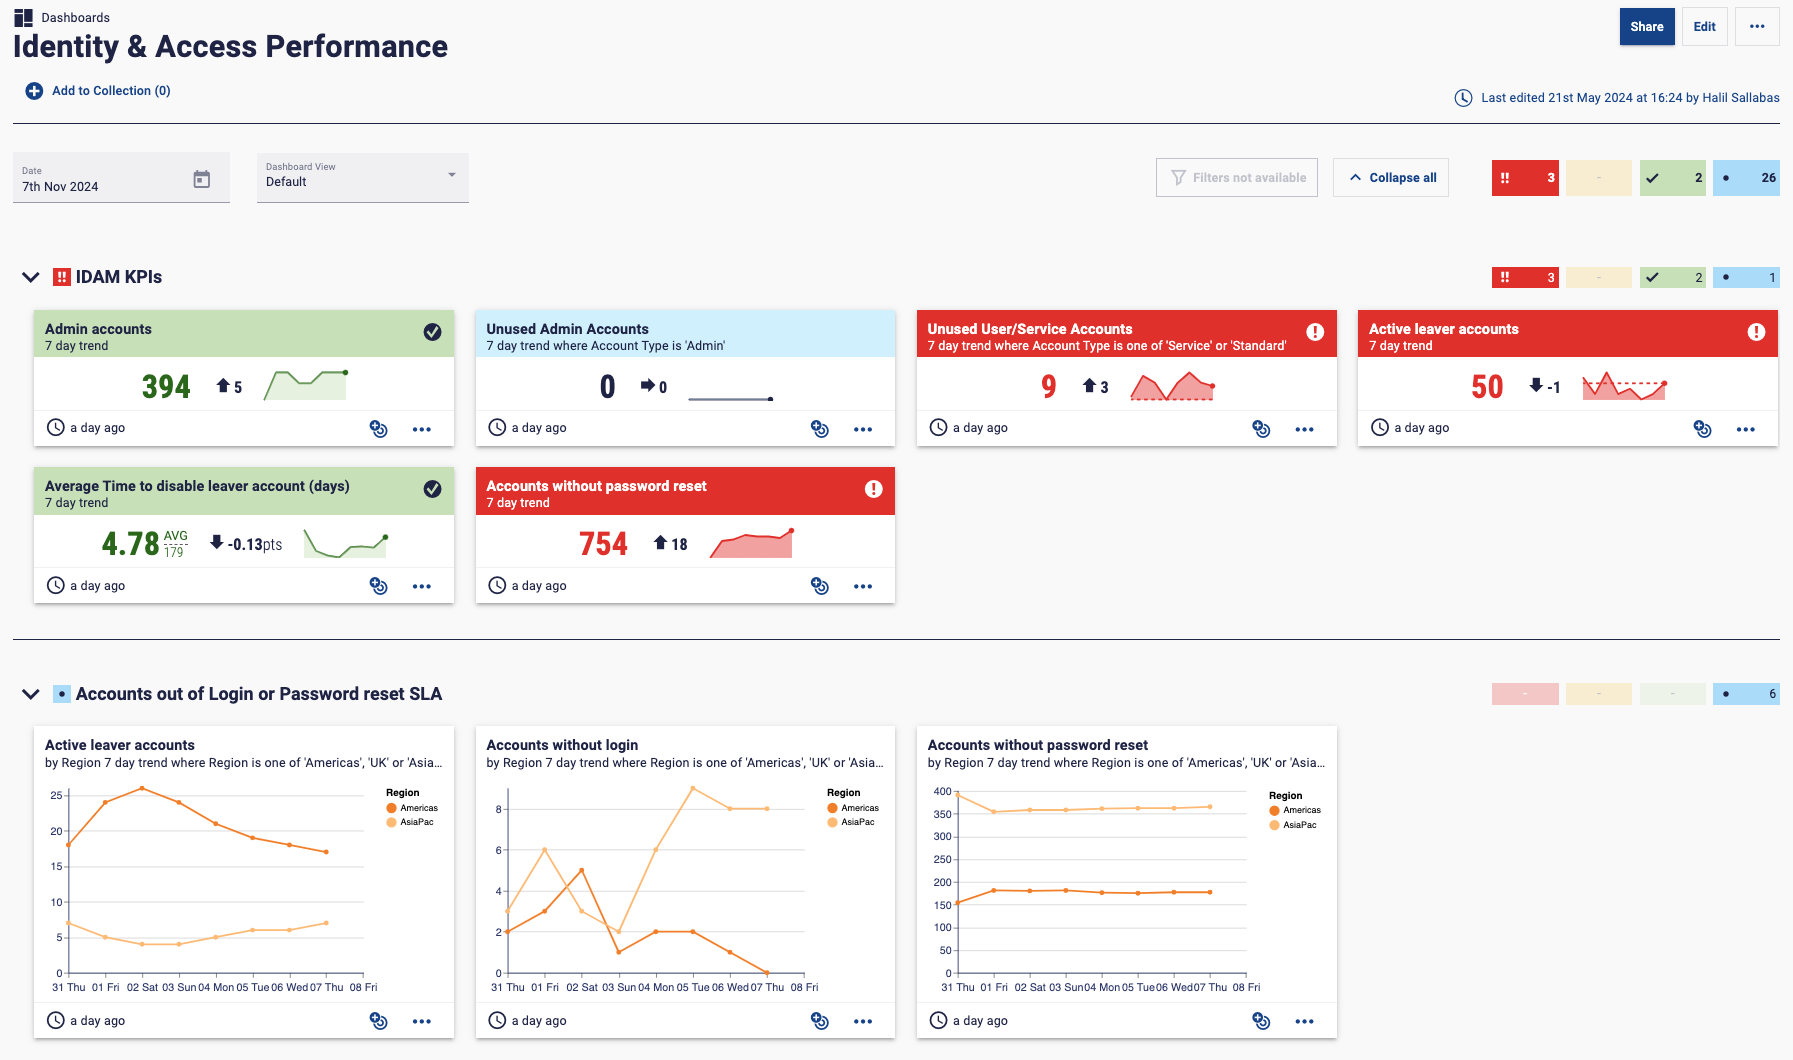
Task: Open the Dashboard View dropdown
Action: coord(362,177)
